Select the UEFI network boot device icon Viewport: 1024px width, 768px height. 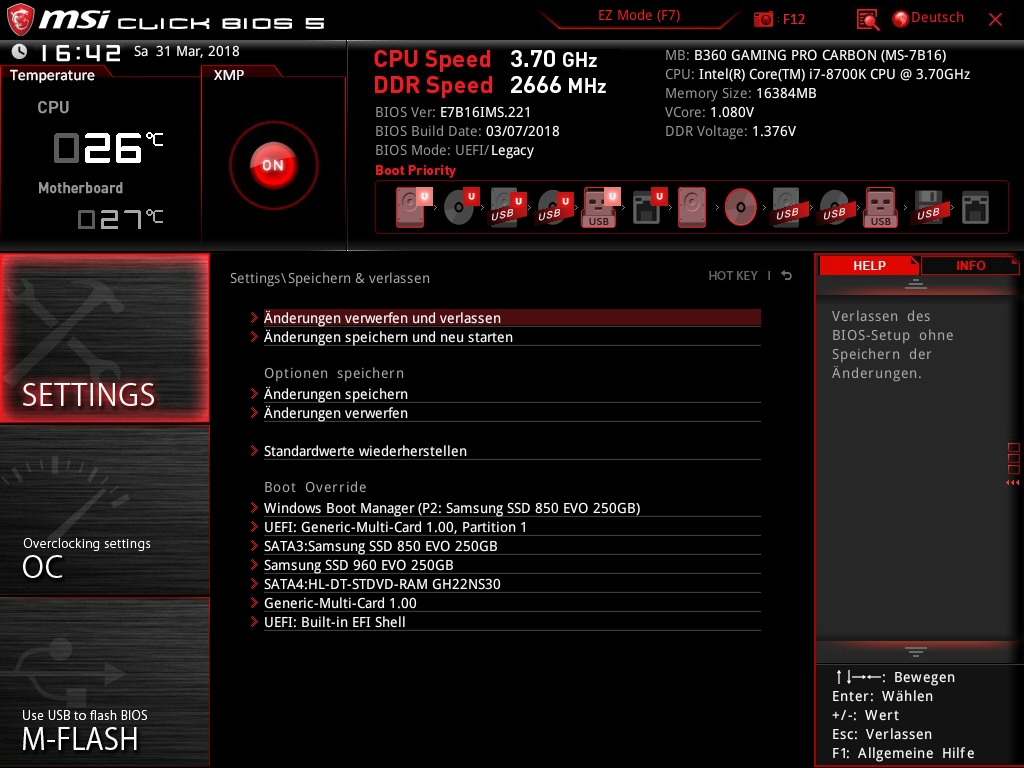[x=649, y=207]
